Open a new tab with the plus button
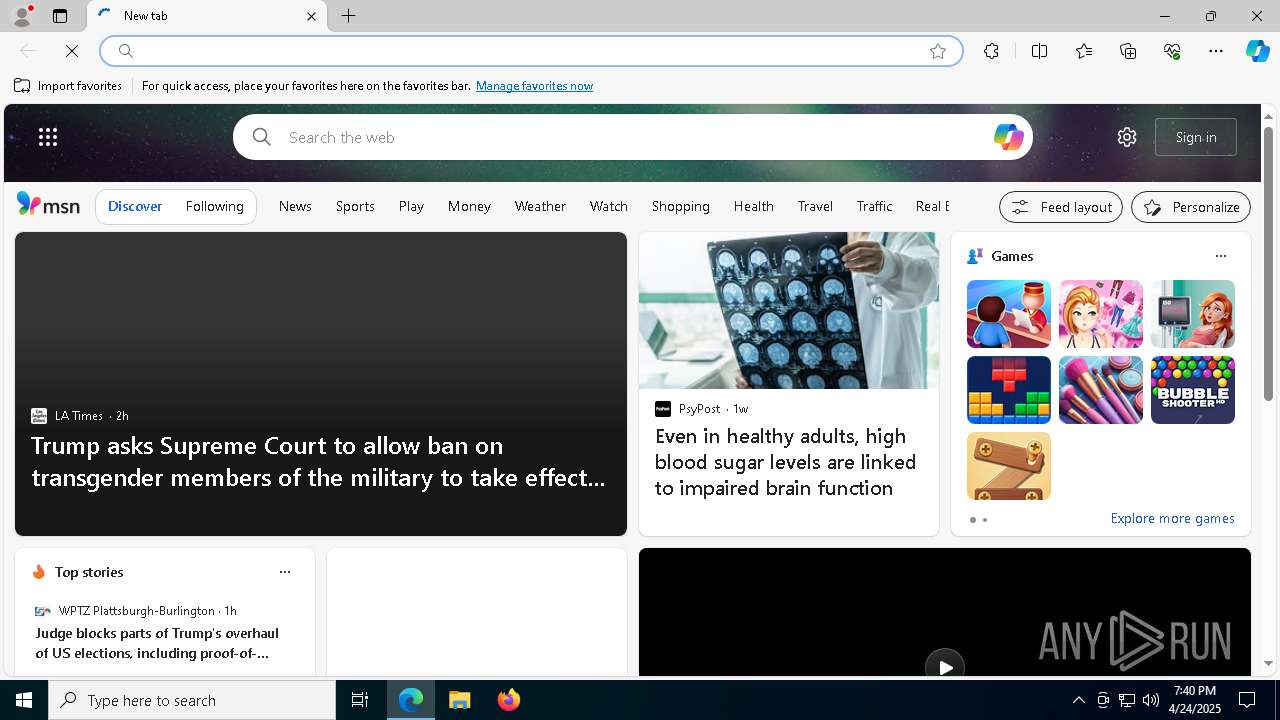The width and height of the screenshot is (1280, 720). pos(349,16)
